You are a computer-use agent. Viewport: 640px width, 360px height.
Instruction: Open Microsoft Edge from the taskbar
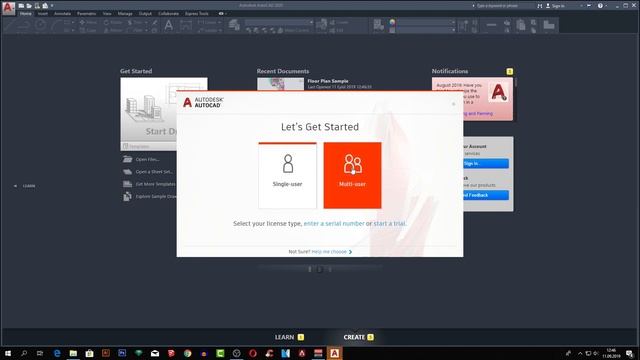57,353
